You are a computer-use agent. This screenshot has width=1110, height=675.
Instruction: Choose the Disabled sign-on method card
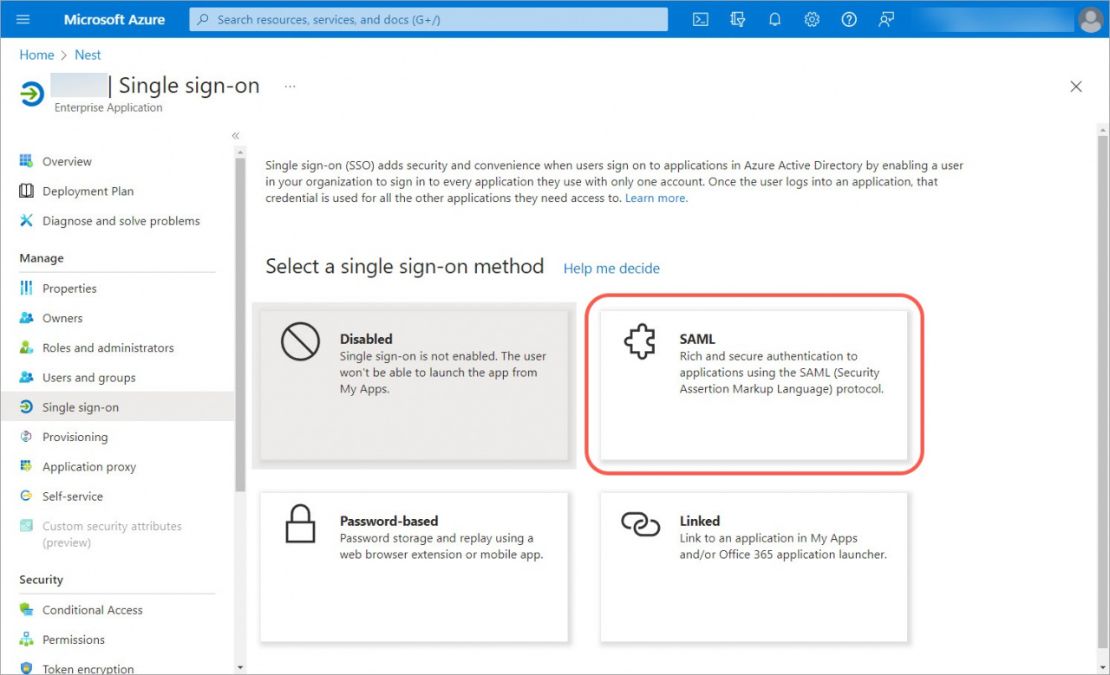coord(414,385)
